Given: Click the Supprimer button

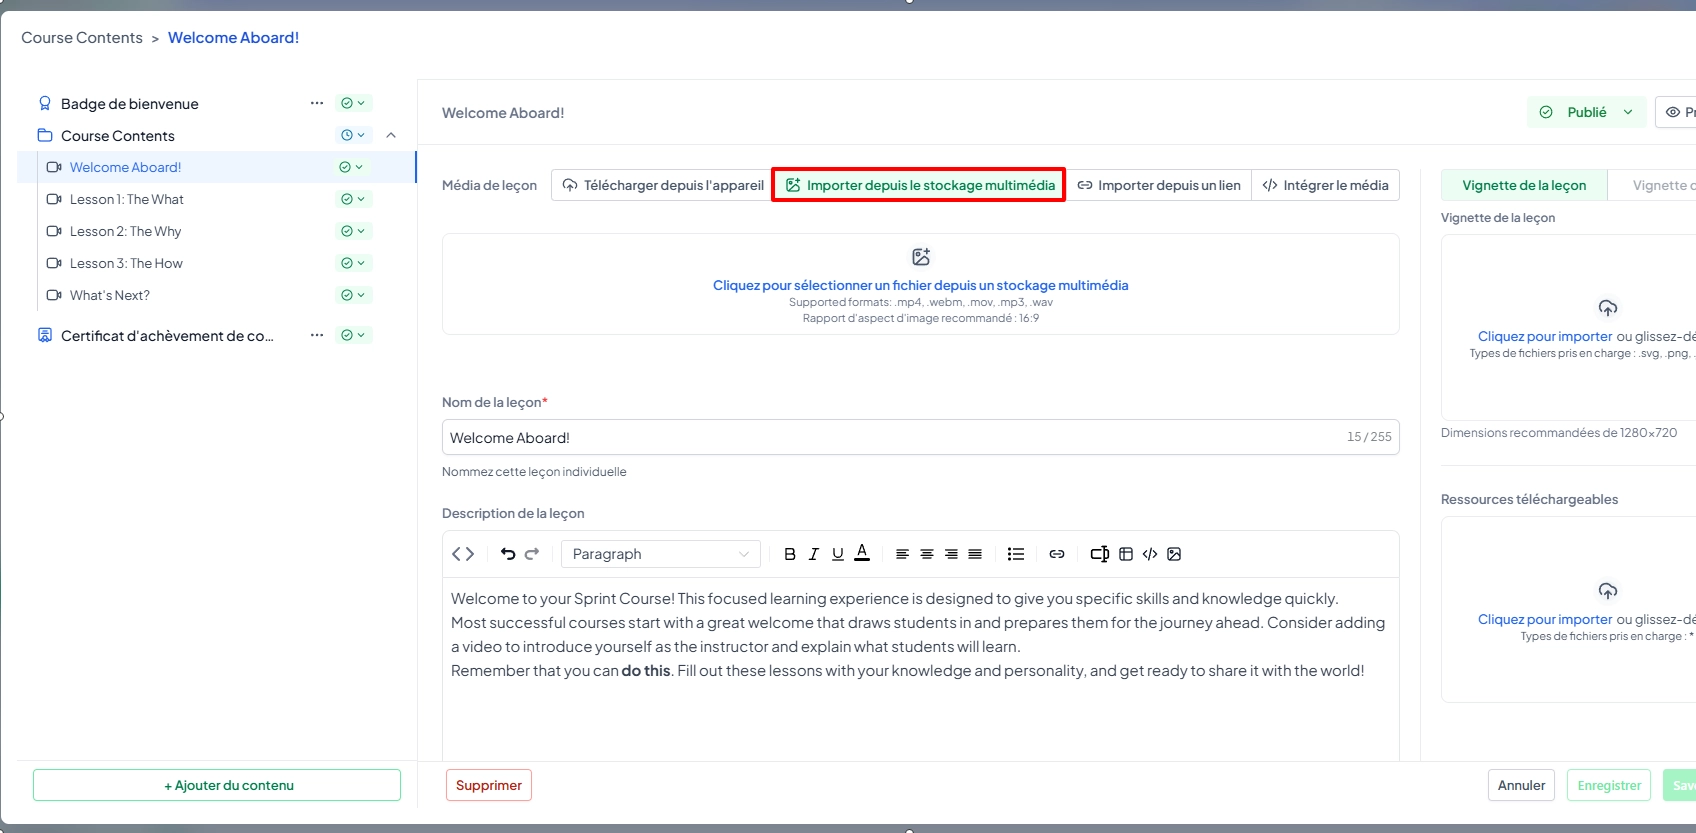Looking at the screenshot, I should (x=488, y=785).
